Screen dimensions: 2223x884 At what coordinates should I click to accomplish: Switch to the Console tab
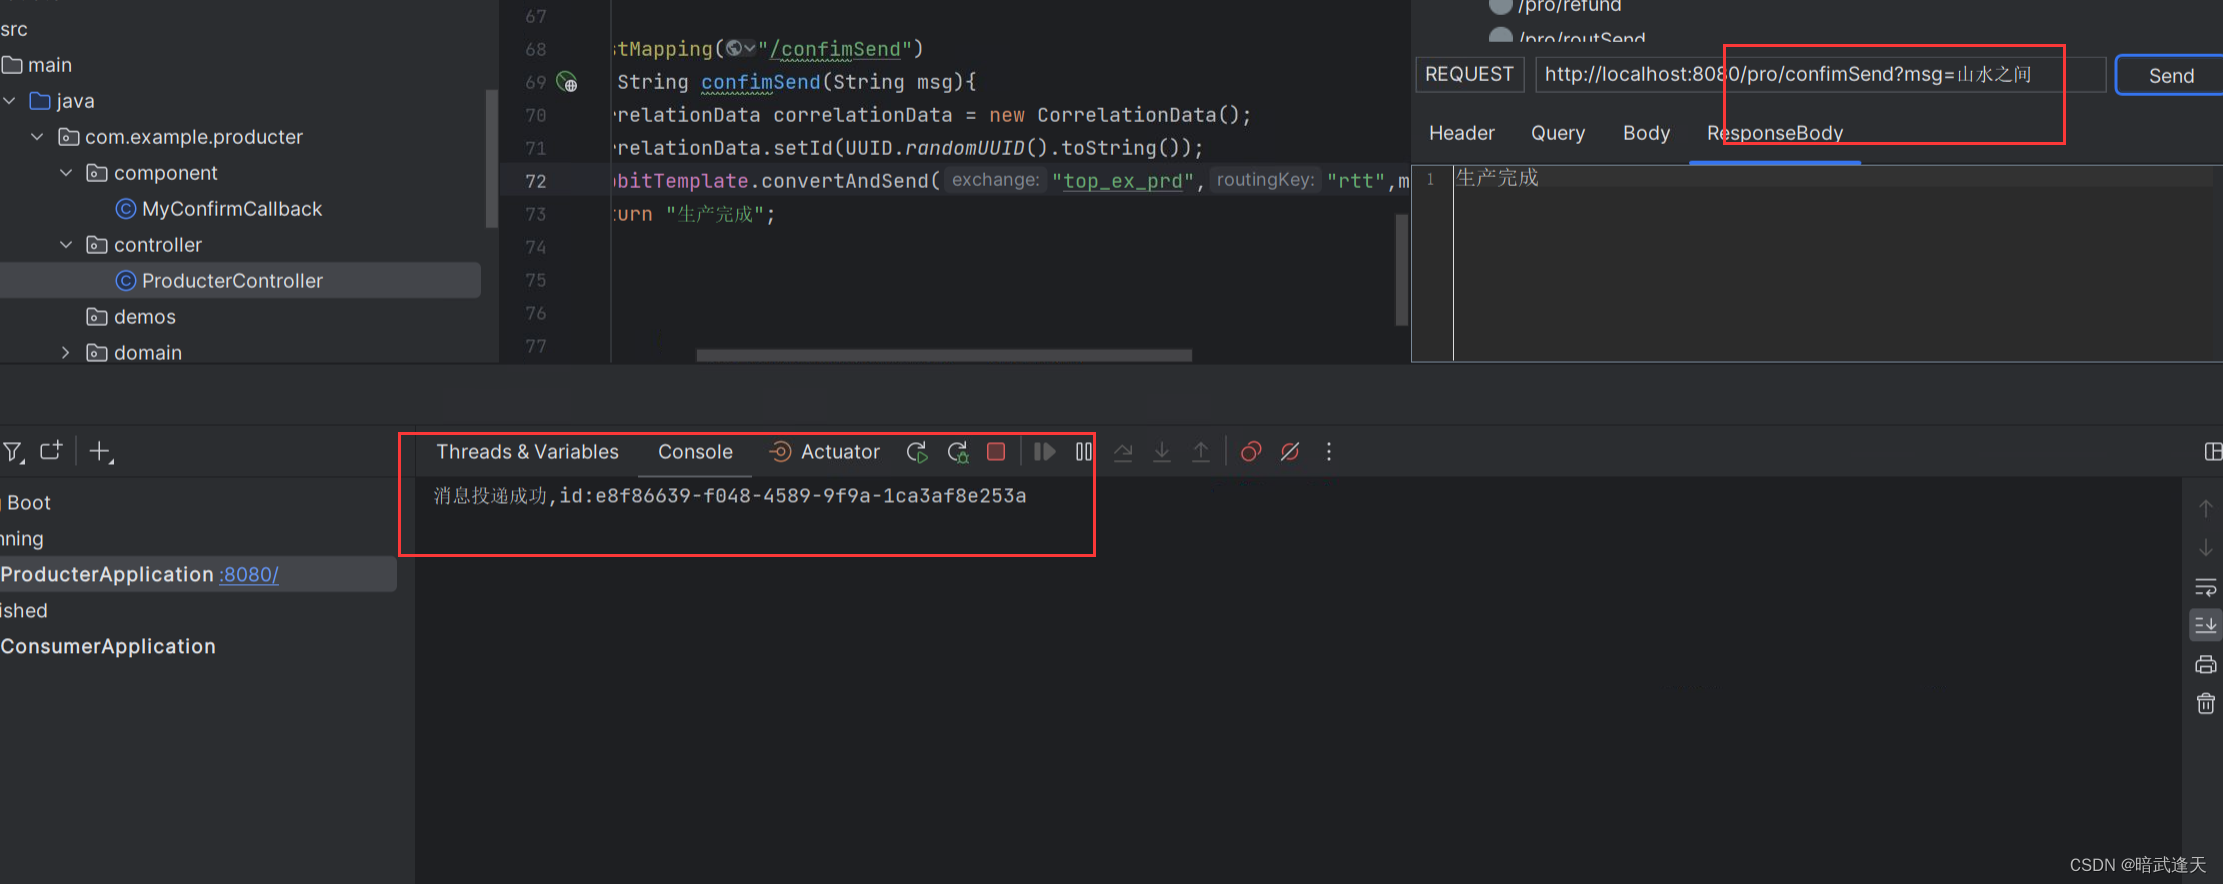tap(695, 452)
